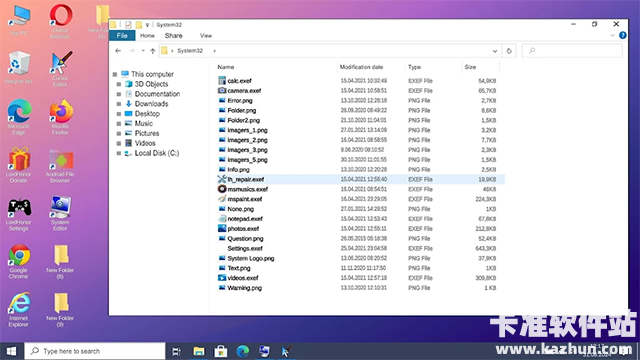Select the msmusics.exef file icon
The height and width of the screenshot is (360, 640).
[222, 189]
